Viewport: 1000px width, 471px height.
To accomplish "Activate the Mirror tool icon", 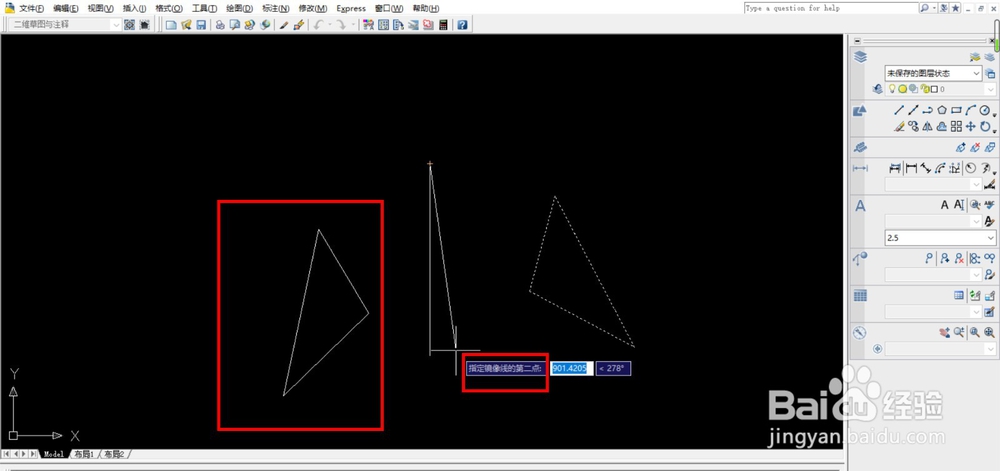I will [x=927, y=126].
